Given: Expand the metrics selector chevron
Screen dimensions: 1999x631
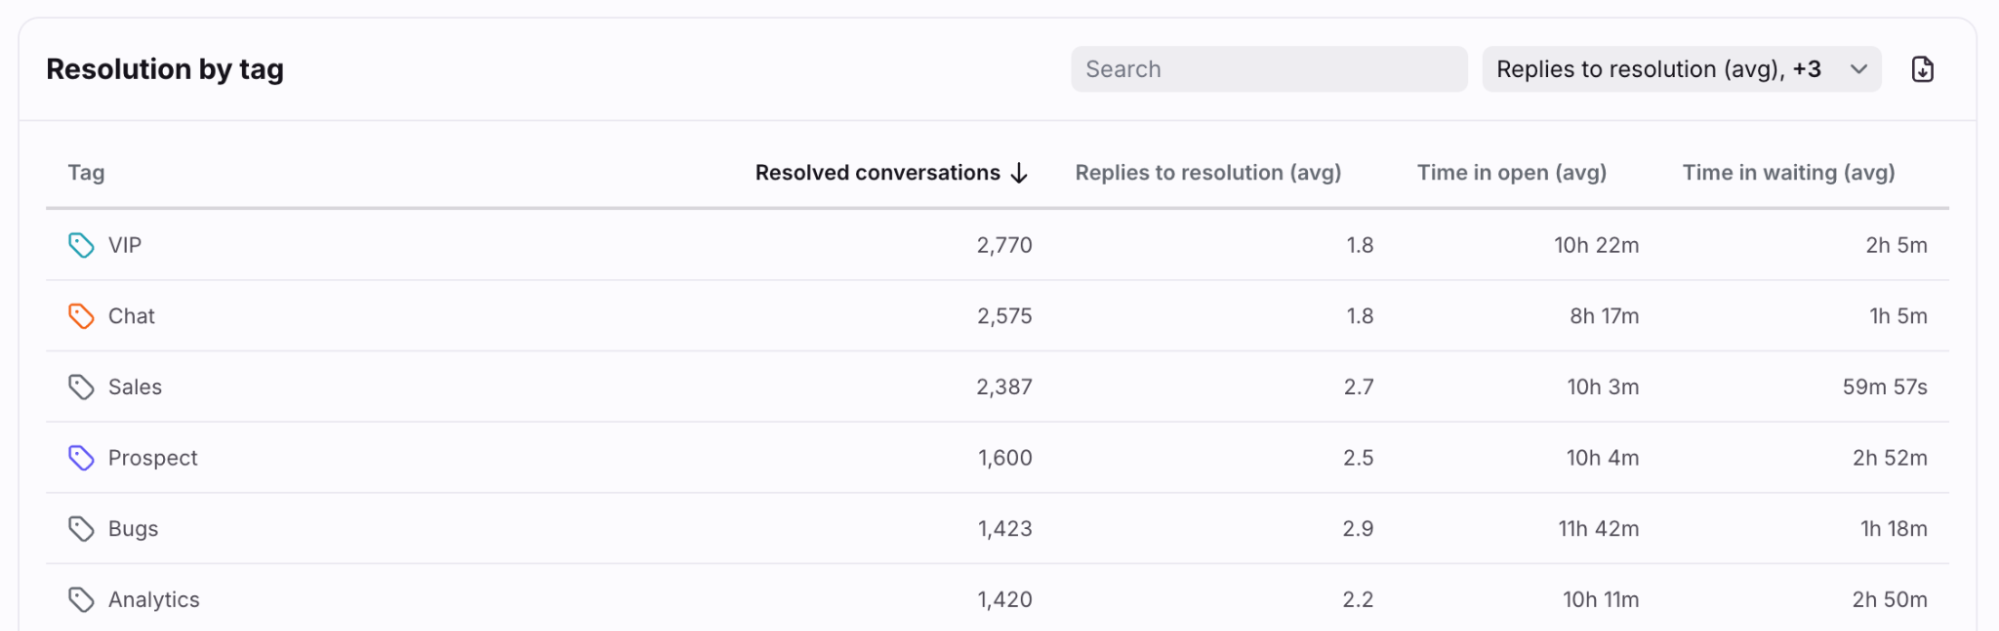Looking at the screenshot, I should pos(1859,69).
